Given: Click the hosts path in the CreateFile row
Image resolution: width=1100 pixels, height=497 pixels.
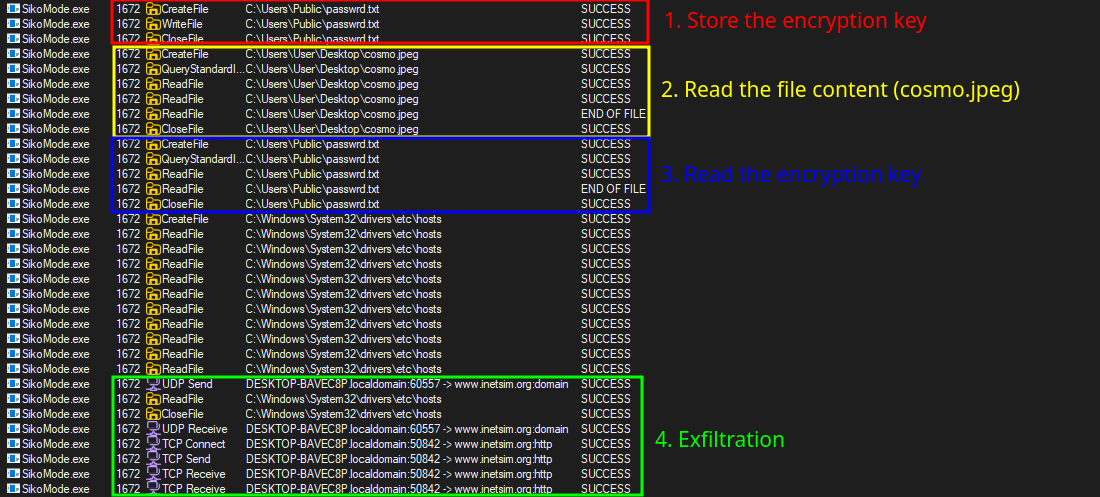Looking at the screenshot, I should [343, 219].
